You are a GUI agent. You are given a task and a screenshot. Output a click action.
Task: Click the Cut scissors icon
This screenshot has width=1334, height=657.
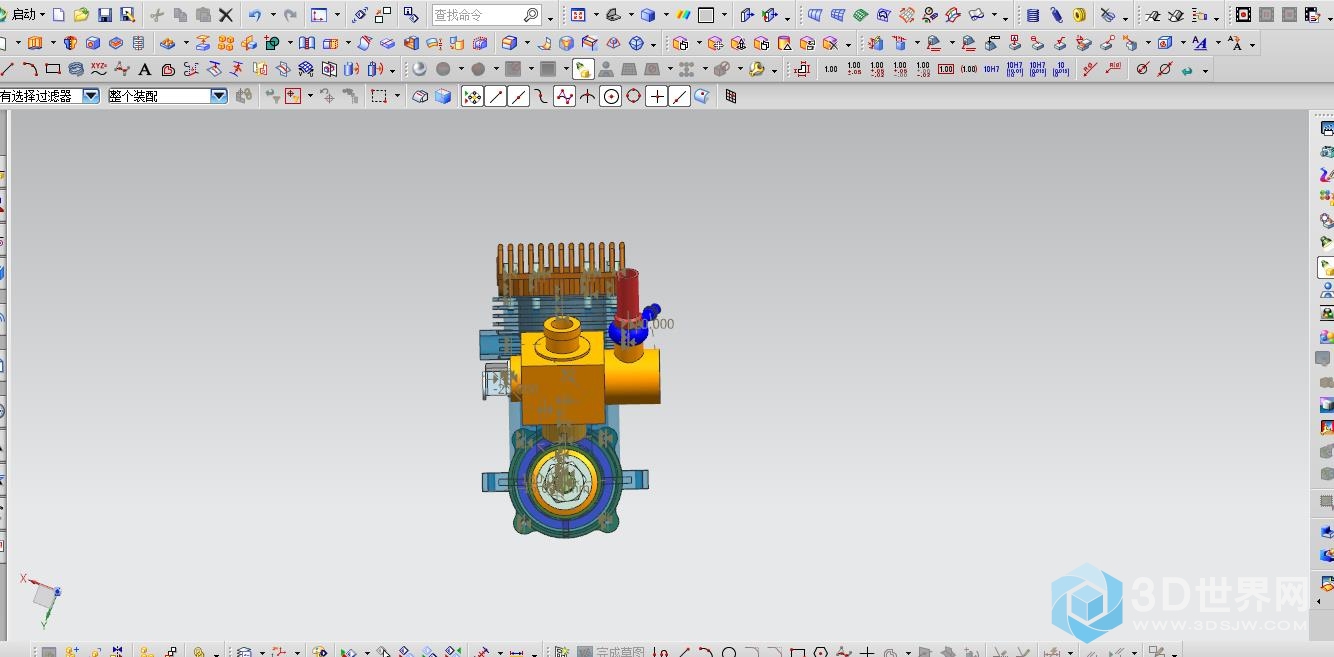(157, 15)
